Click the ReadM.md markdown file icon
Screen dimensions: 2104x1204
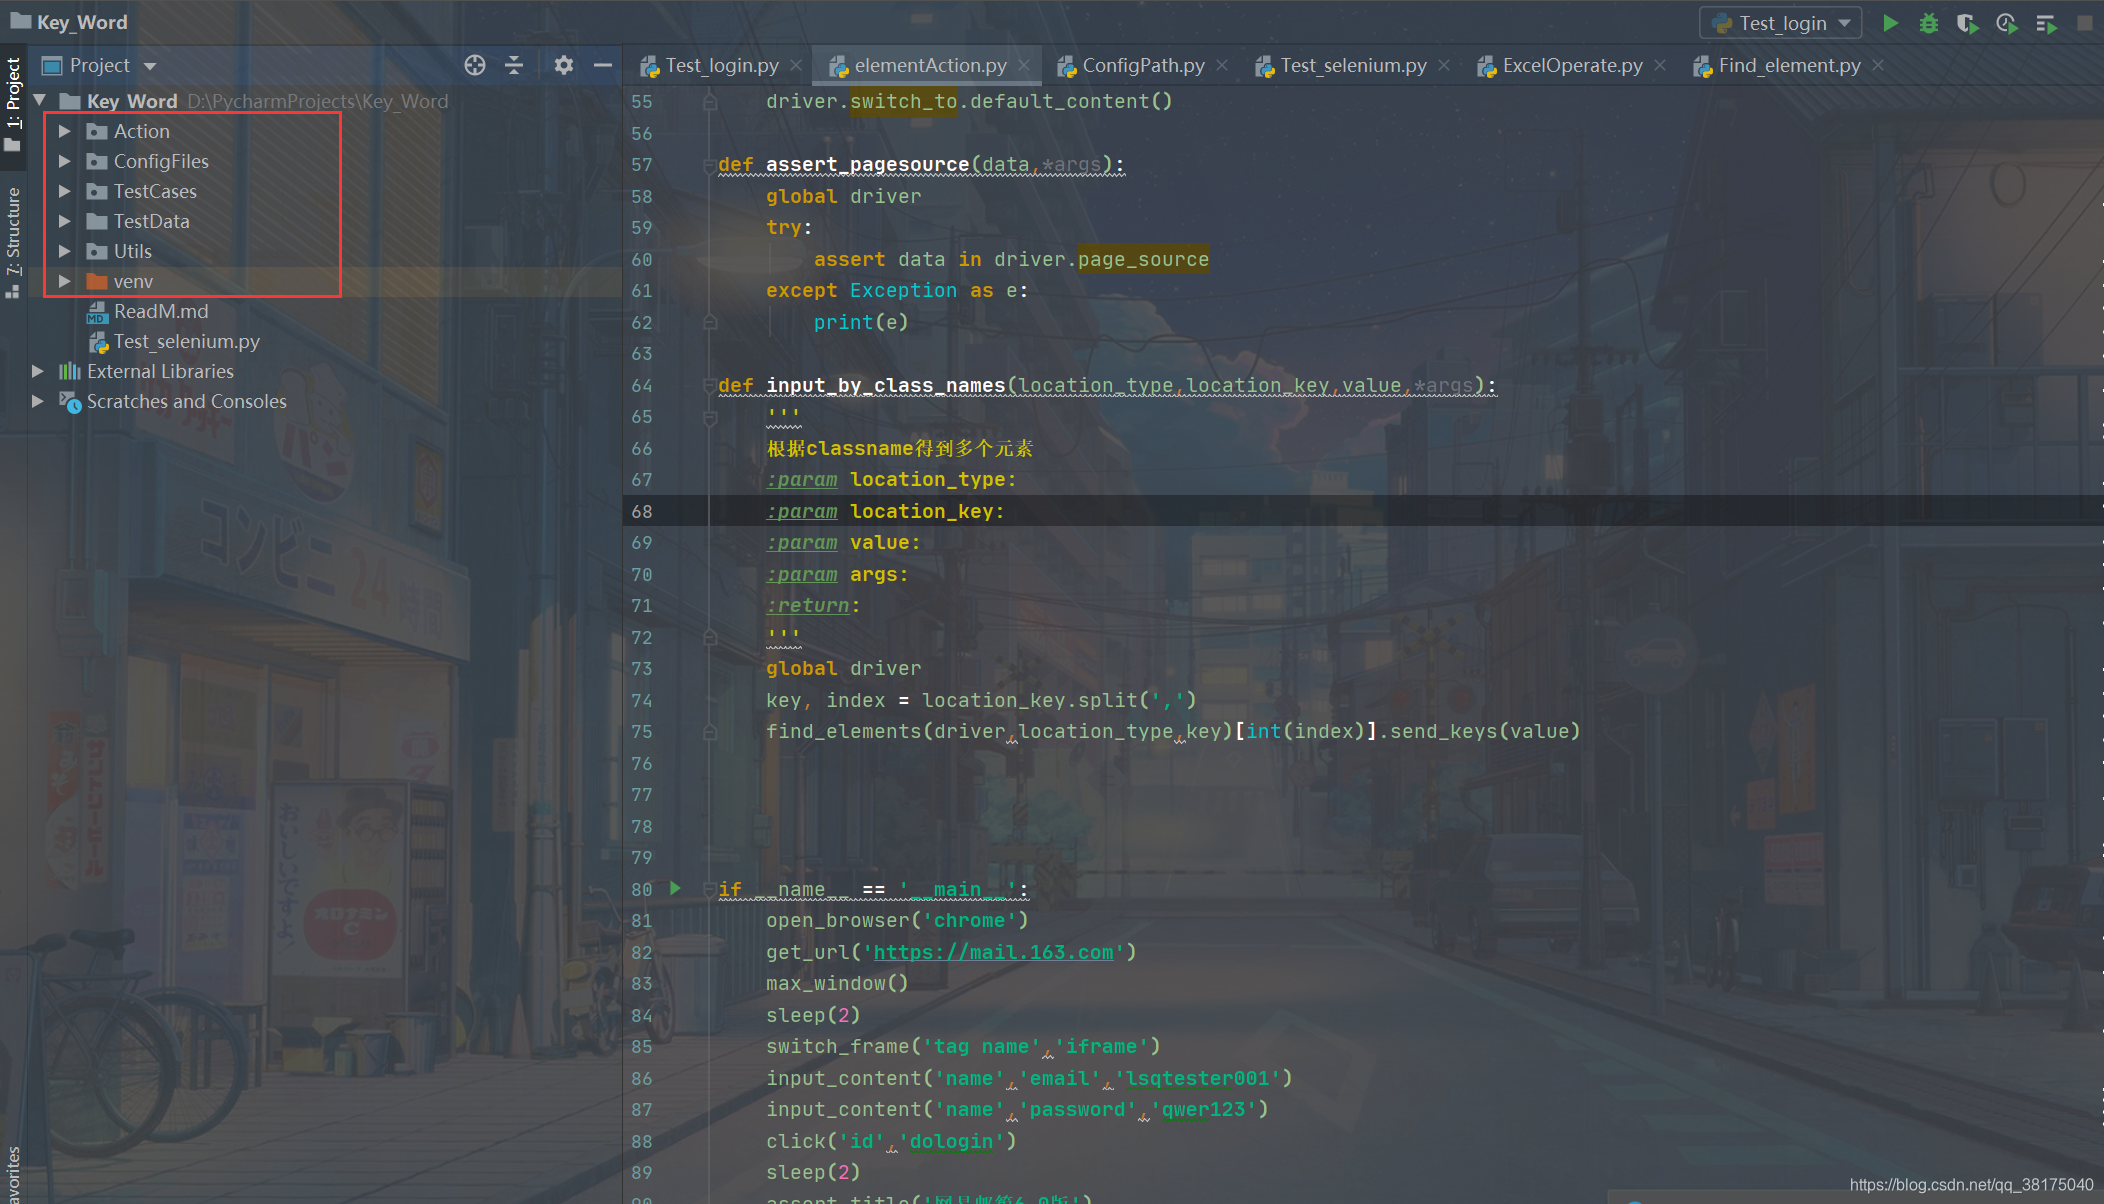(x=97, y=312)
